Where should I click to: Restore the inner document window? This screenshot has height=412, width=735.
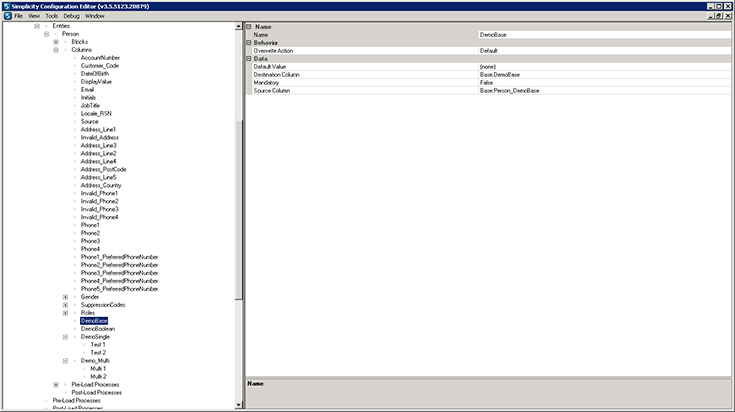pos(719,16)
